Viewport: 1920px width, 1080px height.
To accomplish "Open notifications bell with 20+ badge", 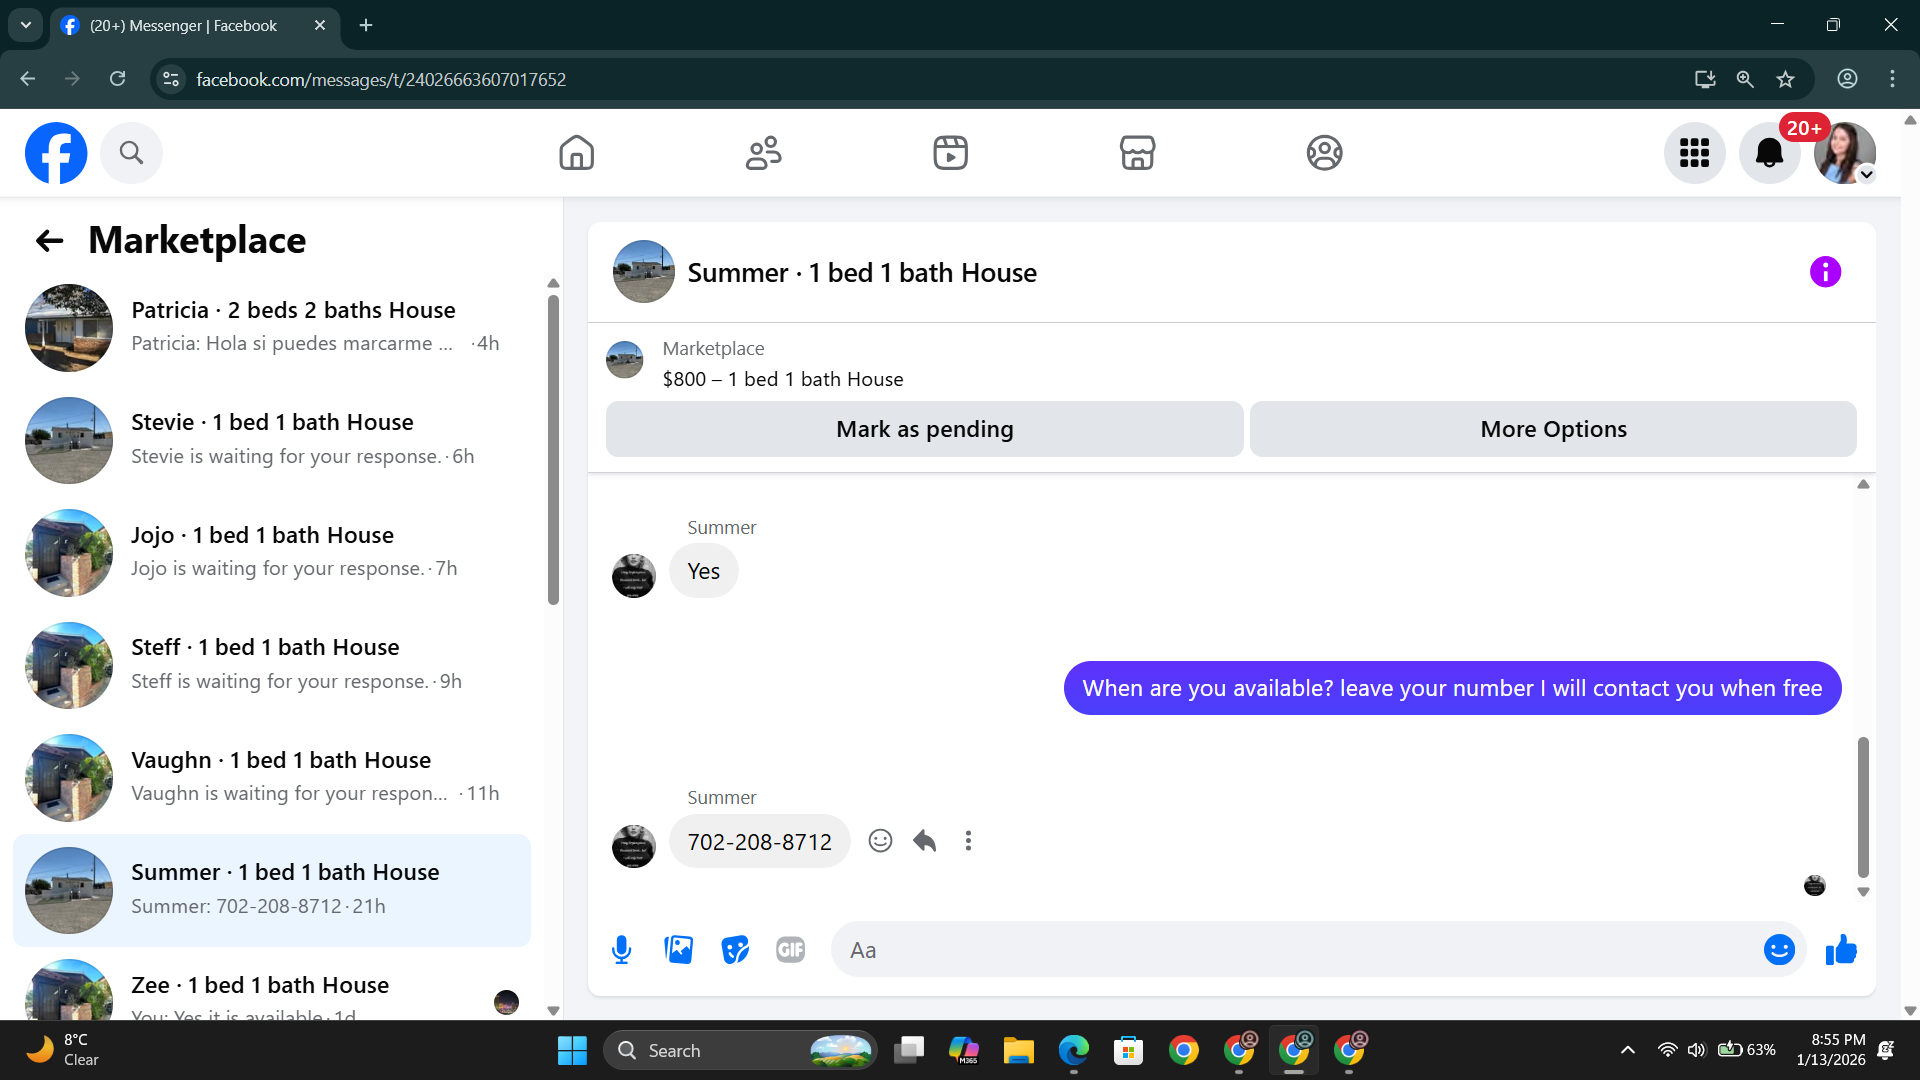I will click(x=1769, y=153).
